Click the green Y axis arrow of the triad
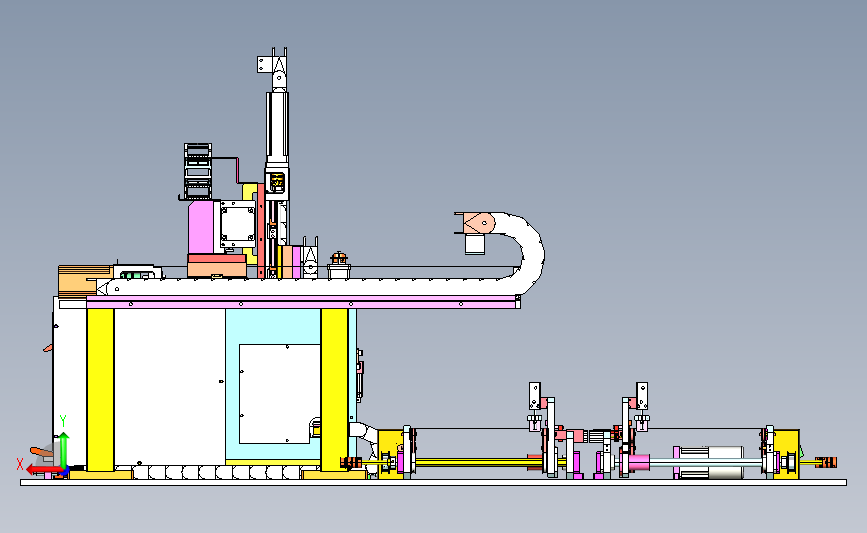 click(64, 449)
